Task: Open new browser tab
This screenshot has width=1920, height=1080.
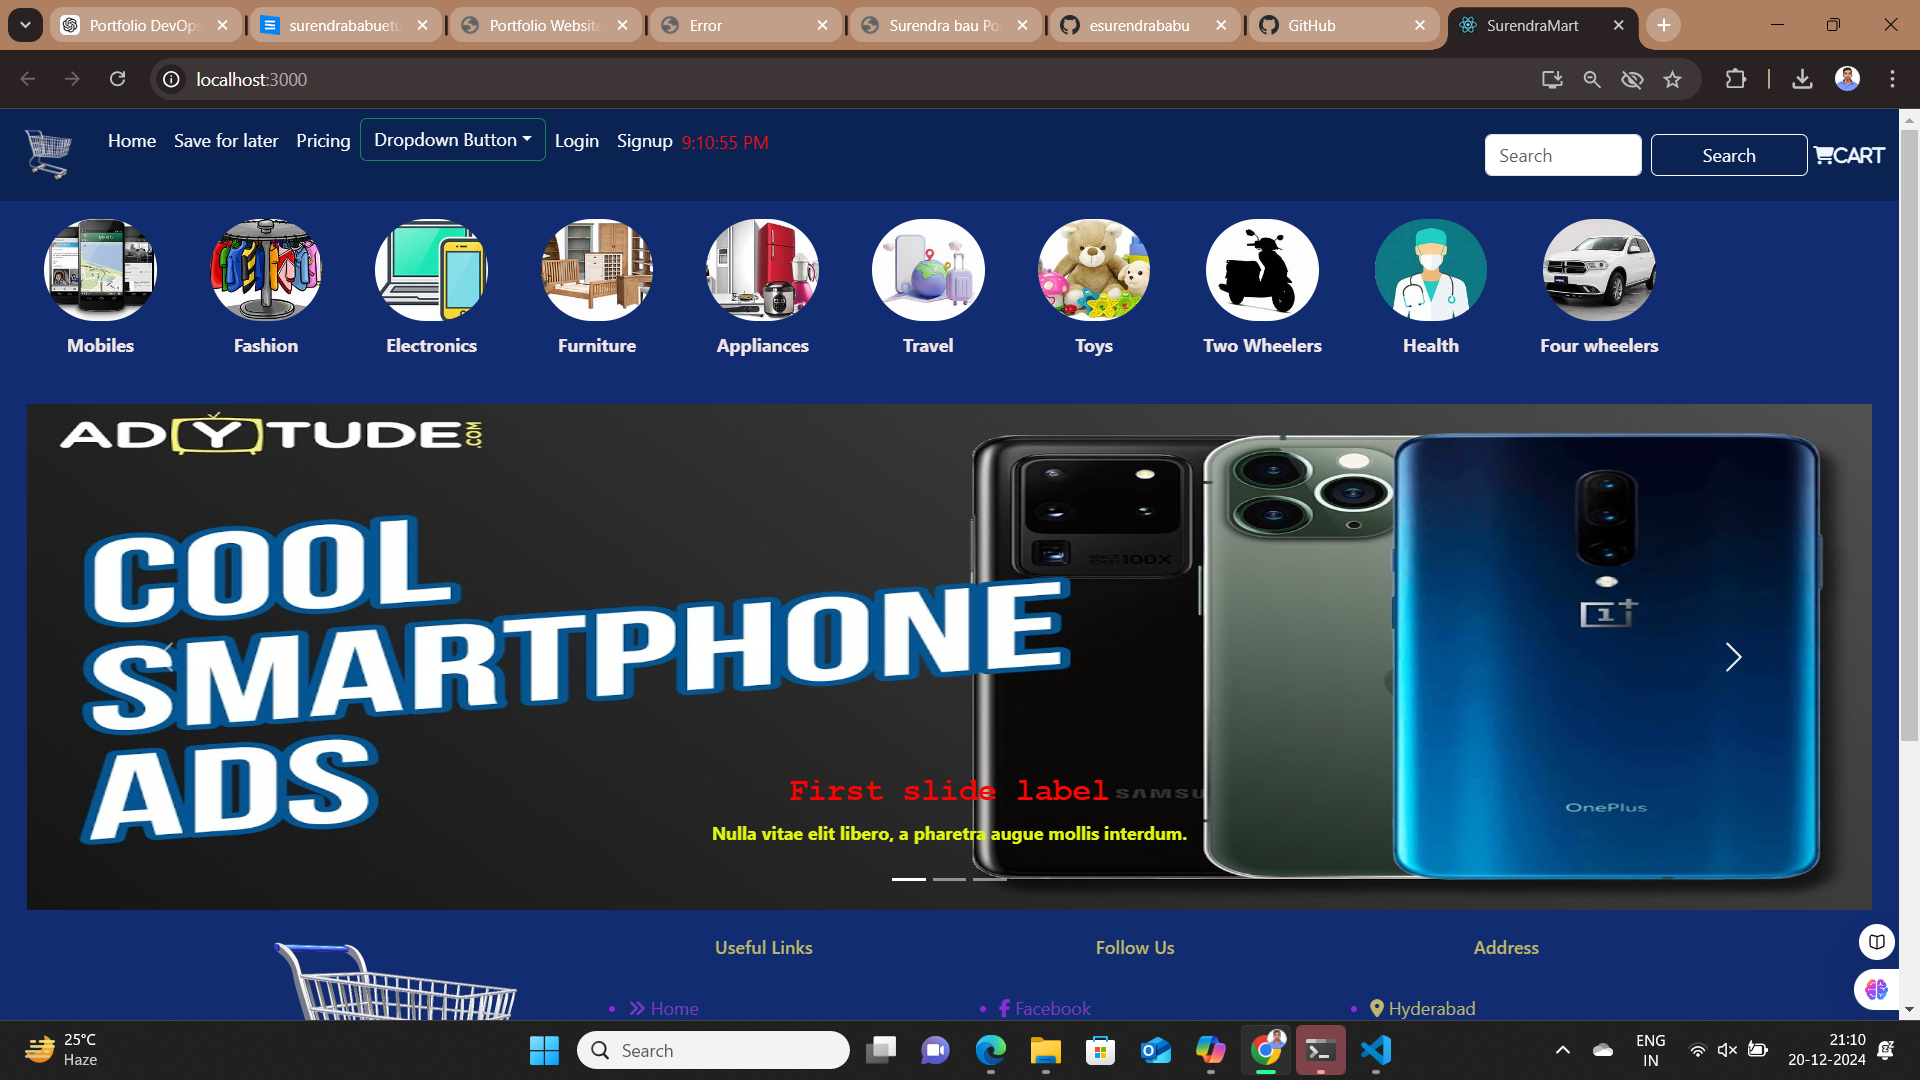Action: tap(1664, 25)
